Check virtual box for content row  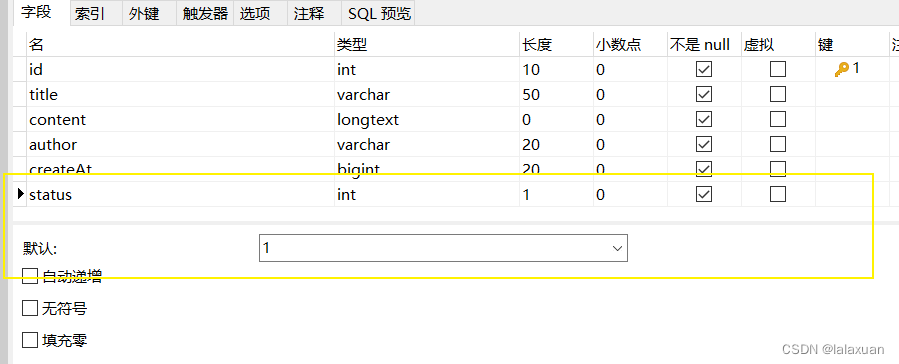778,119
